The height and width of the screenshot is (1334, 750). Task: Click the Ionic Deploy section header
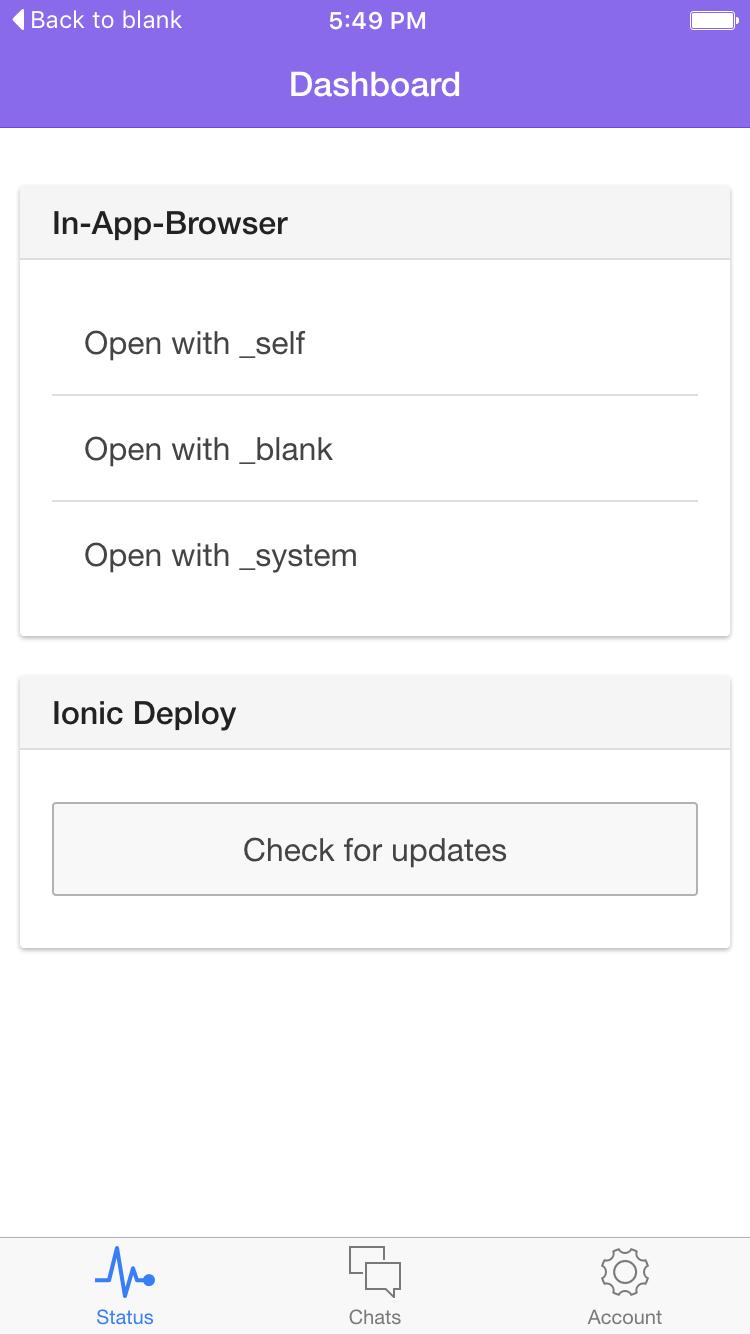pos(143,712)
